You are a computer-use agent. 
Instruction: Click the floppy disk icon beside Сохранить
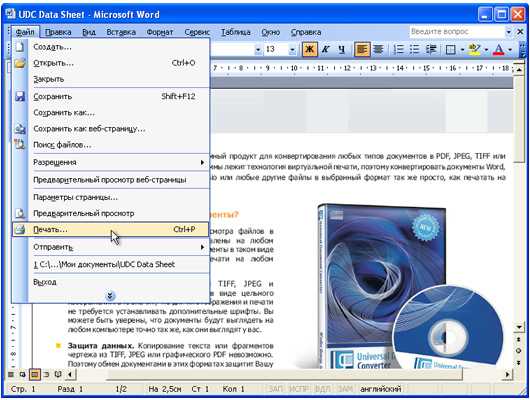[20, 96]
